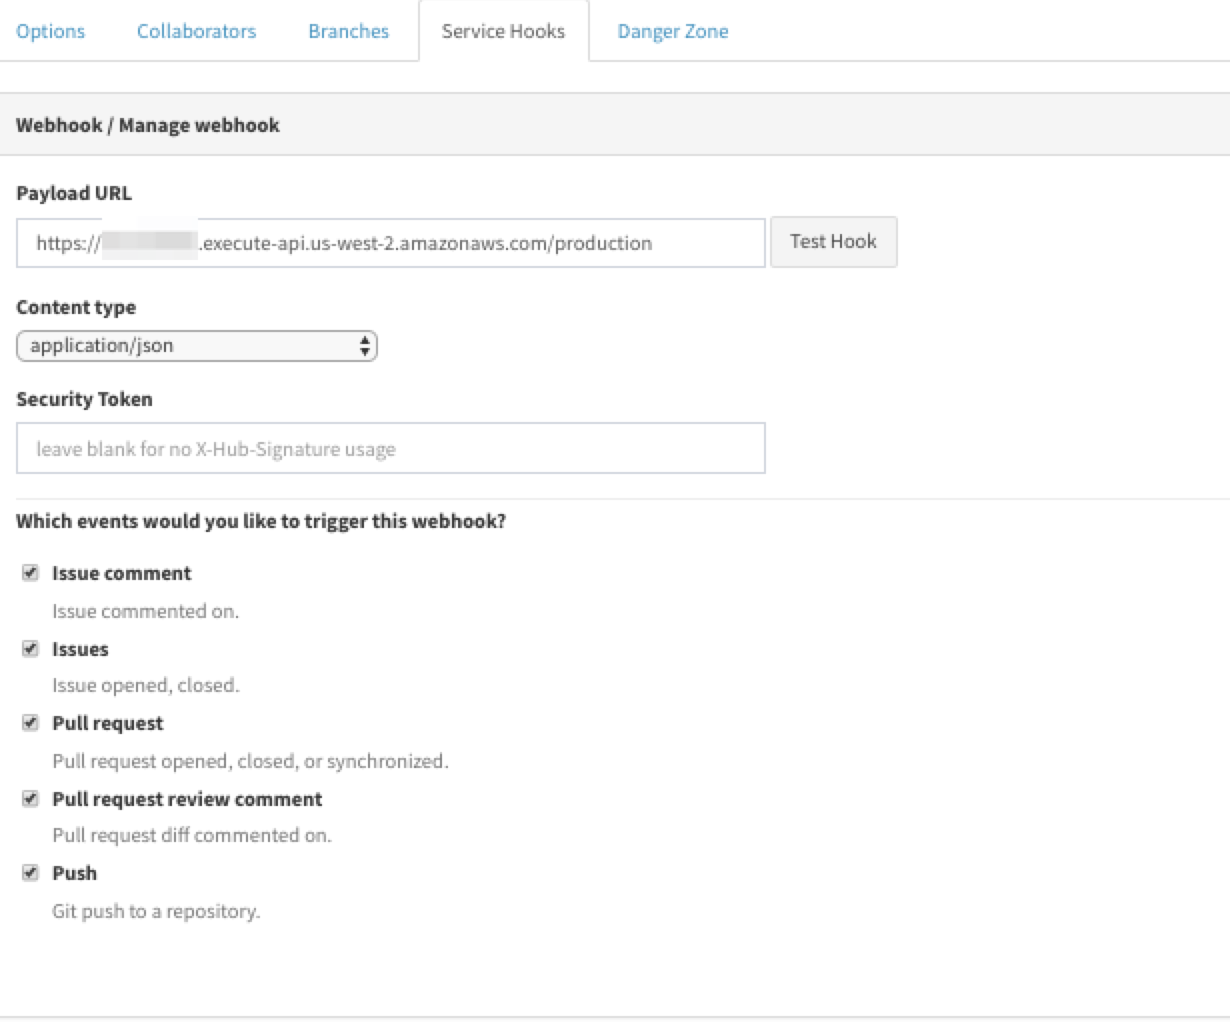Click inside the Payload URL input field
This screenshot has height=1022, width=1230.
(390, 241)
